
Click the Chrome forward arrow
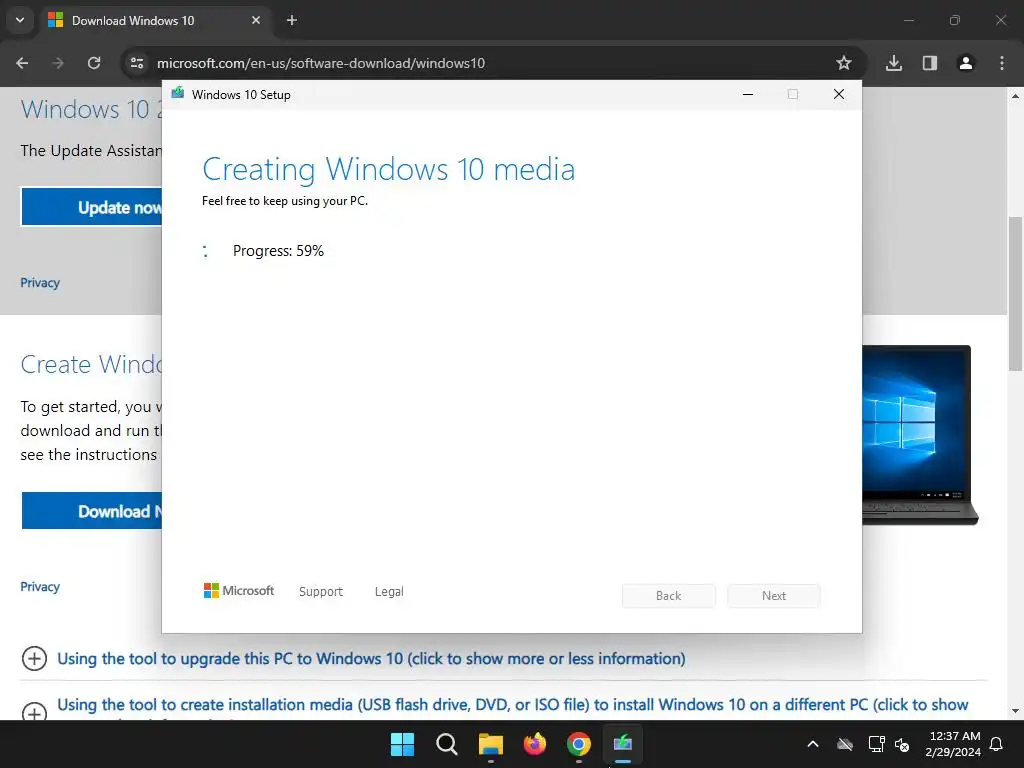(x=58, y=63)
